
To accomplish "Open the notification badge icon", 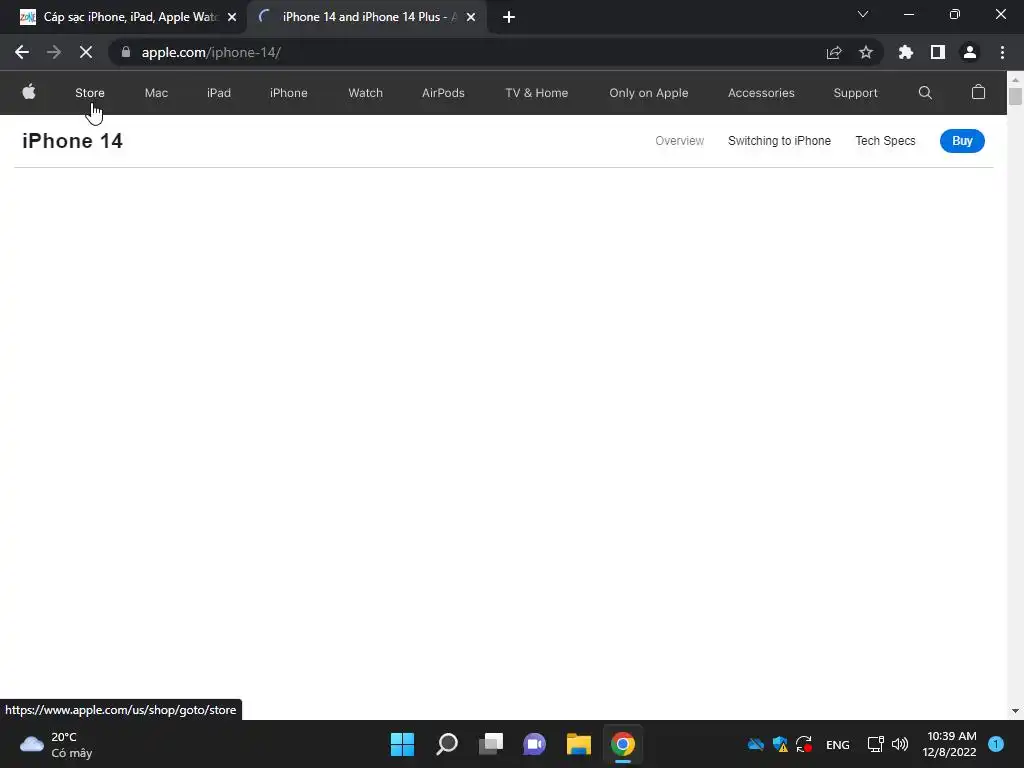I will pyautogui.click(x=995, y=744).
